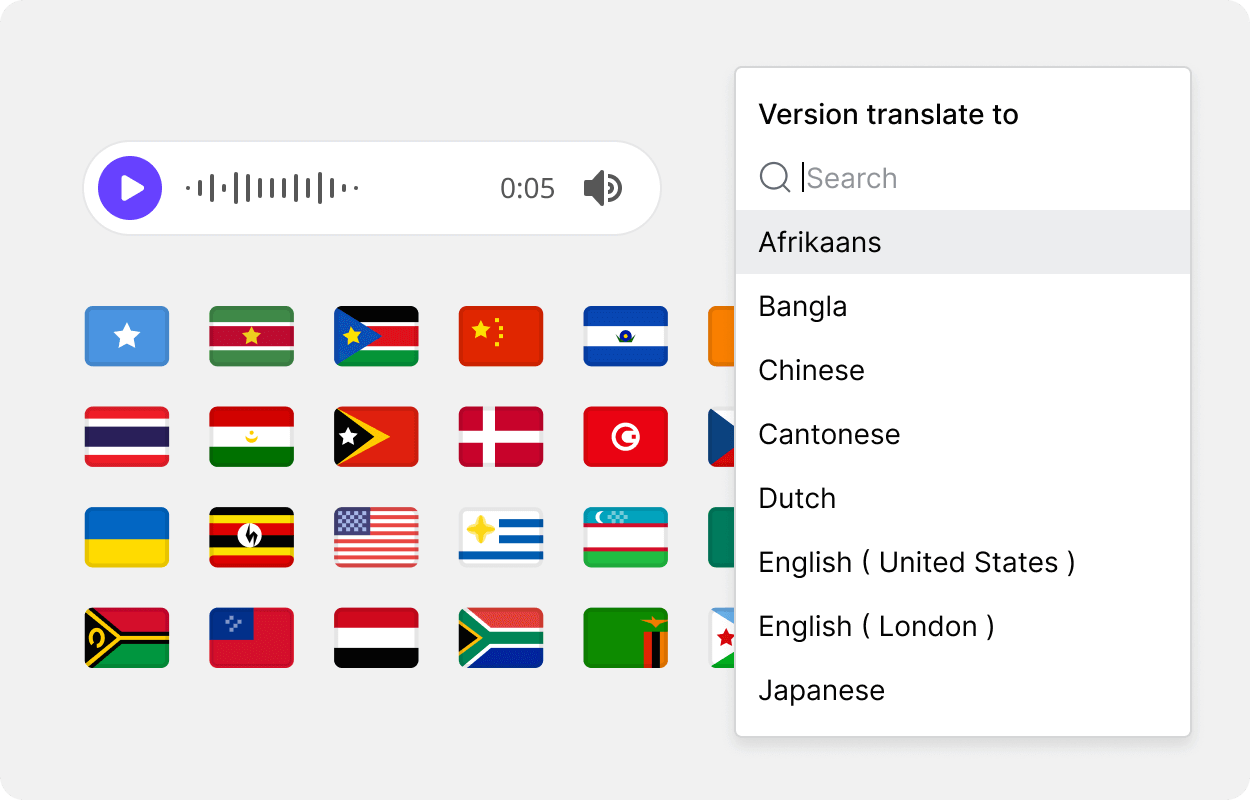Screen dimensions: 1250x800
Task: Pick English ( London ) option
Action: (x=963, y=626)
